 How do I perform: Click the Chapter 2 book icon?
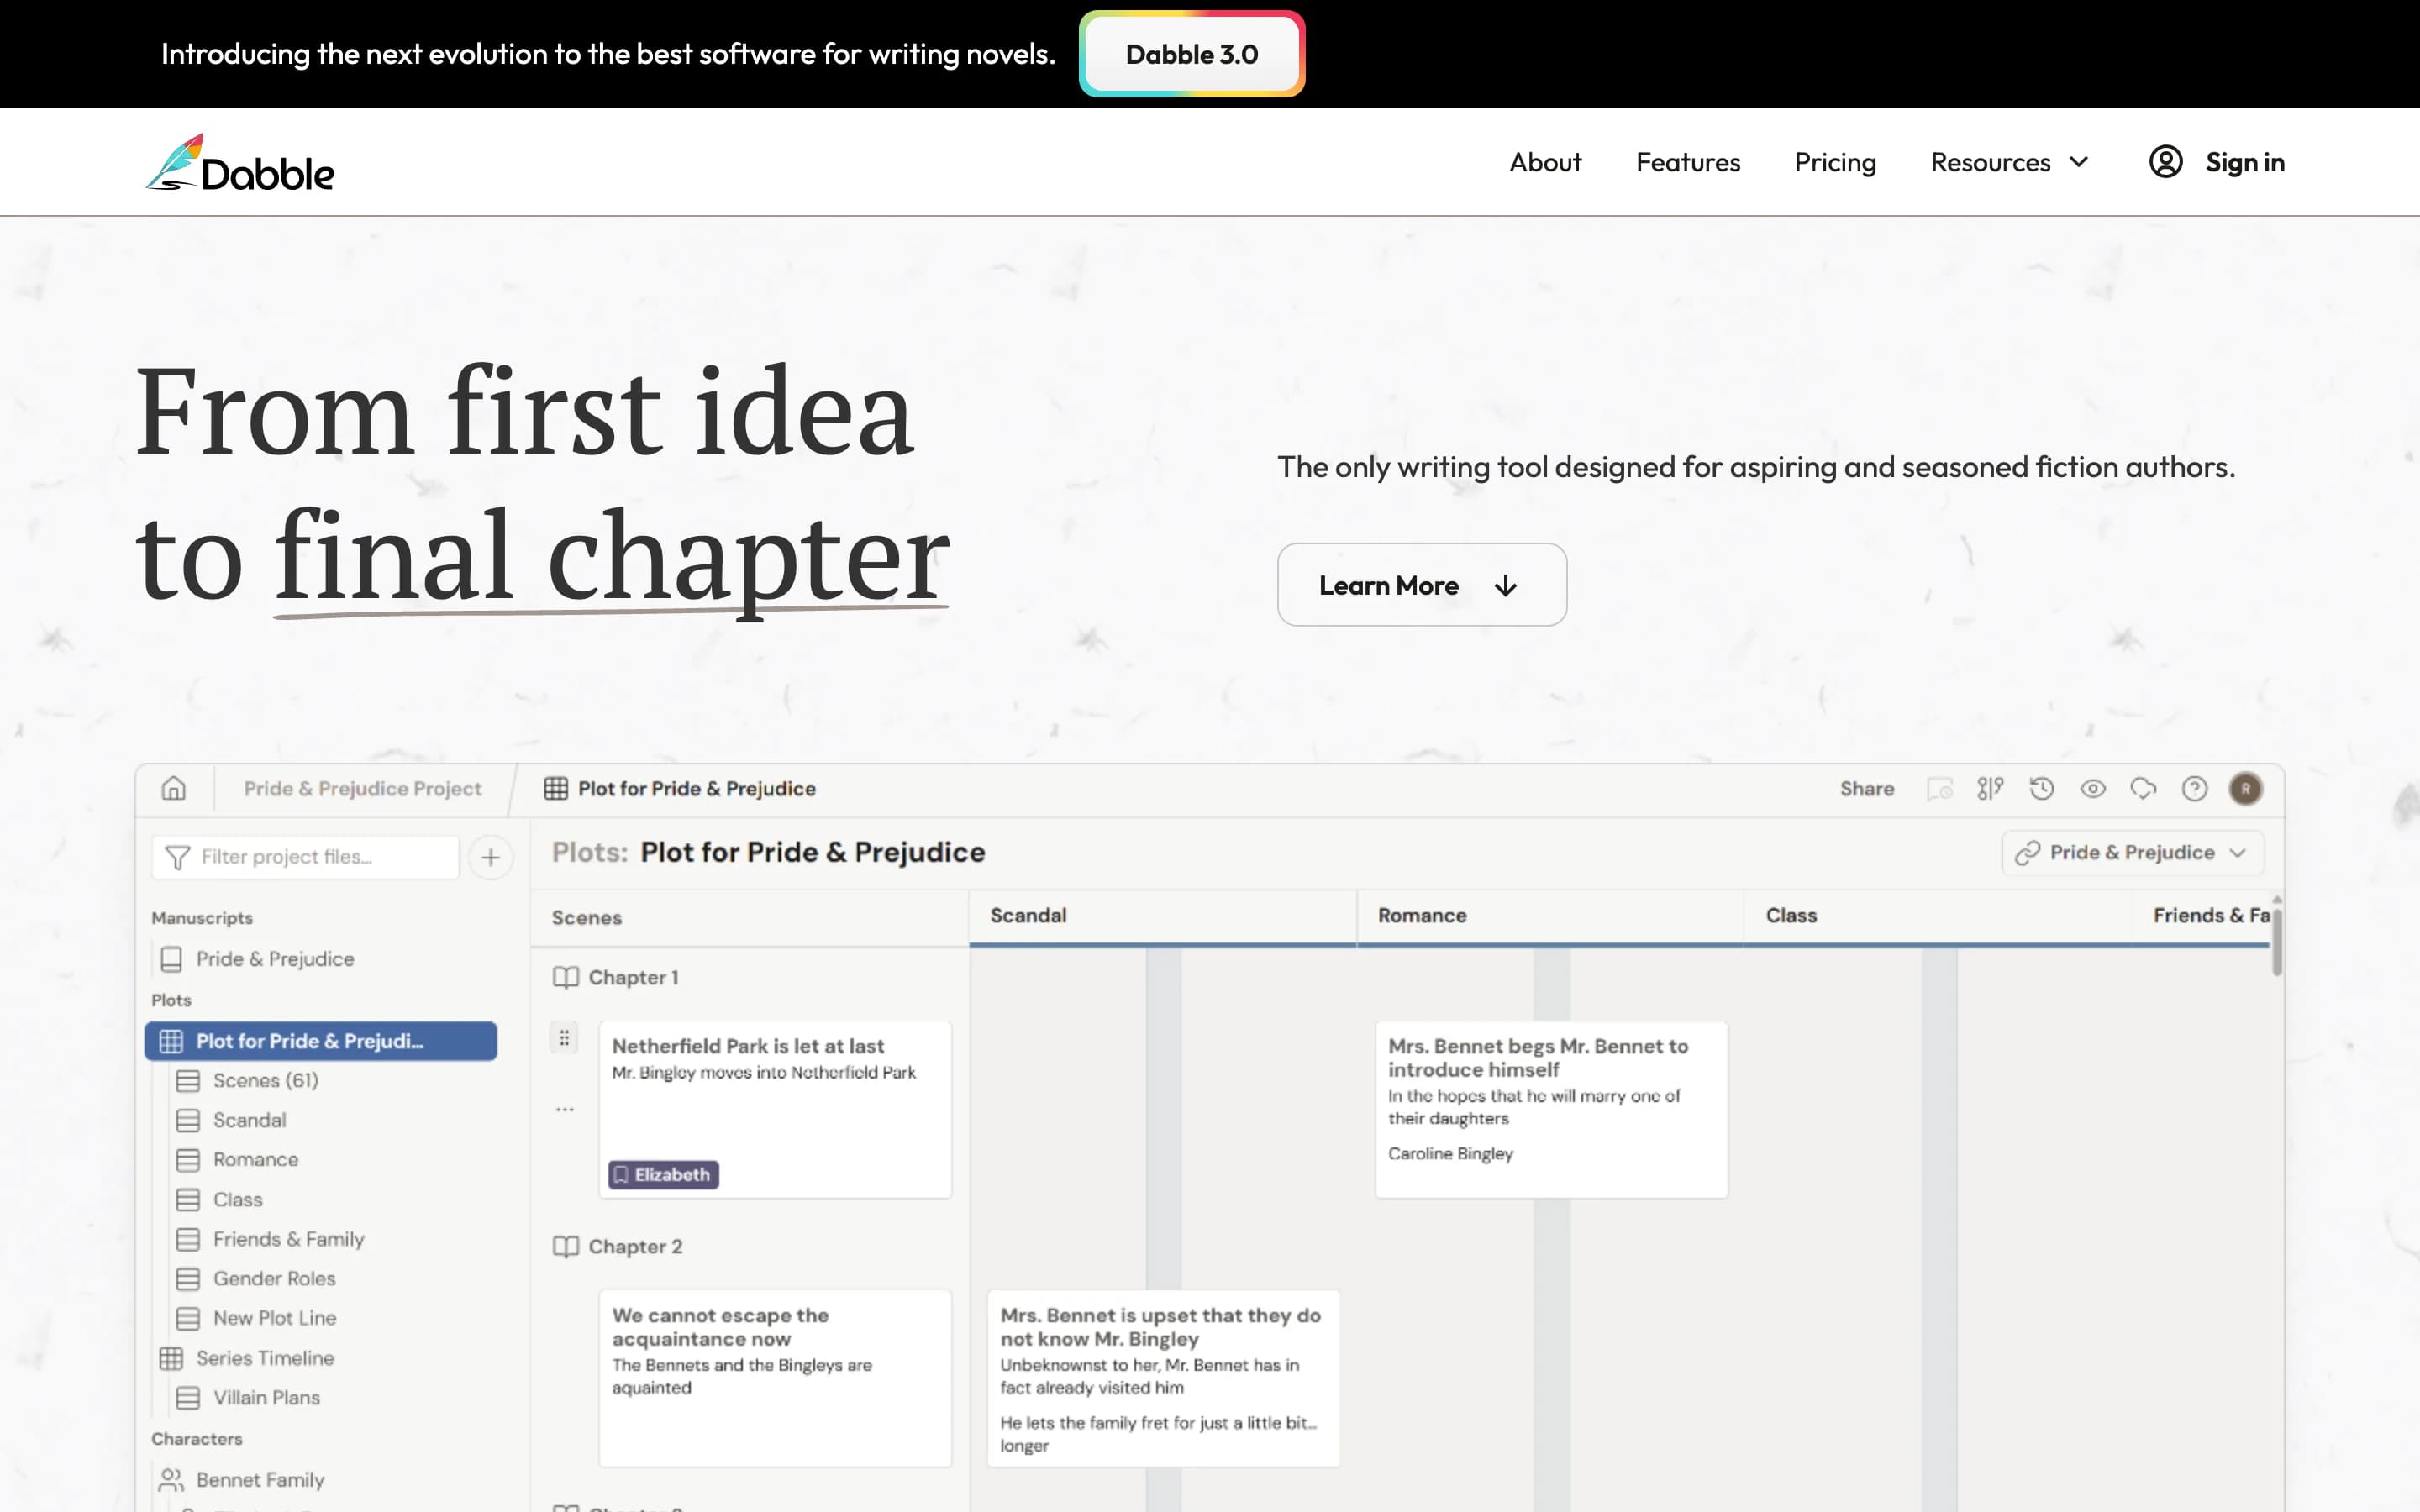(566, 1246)
